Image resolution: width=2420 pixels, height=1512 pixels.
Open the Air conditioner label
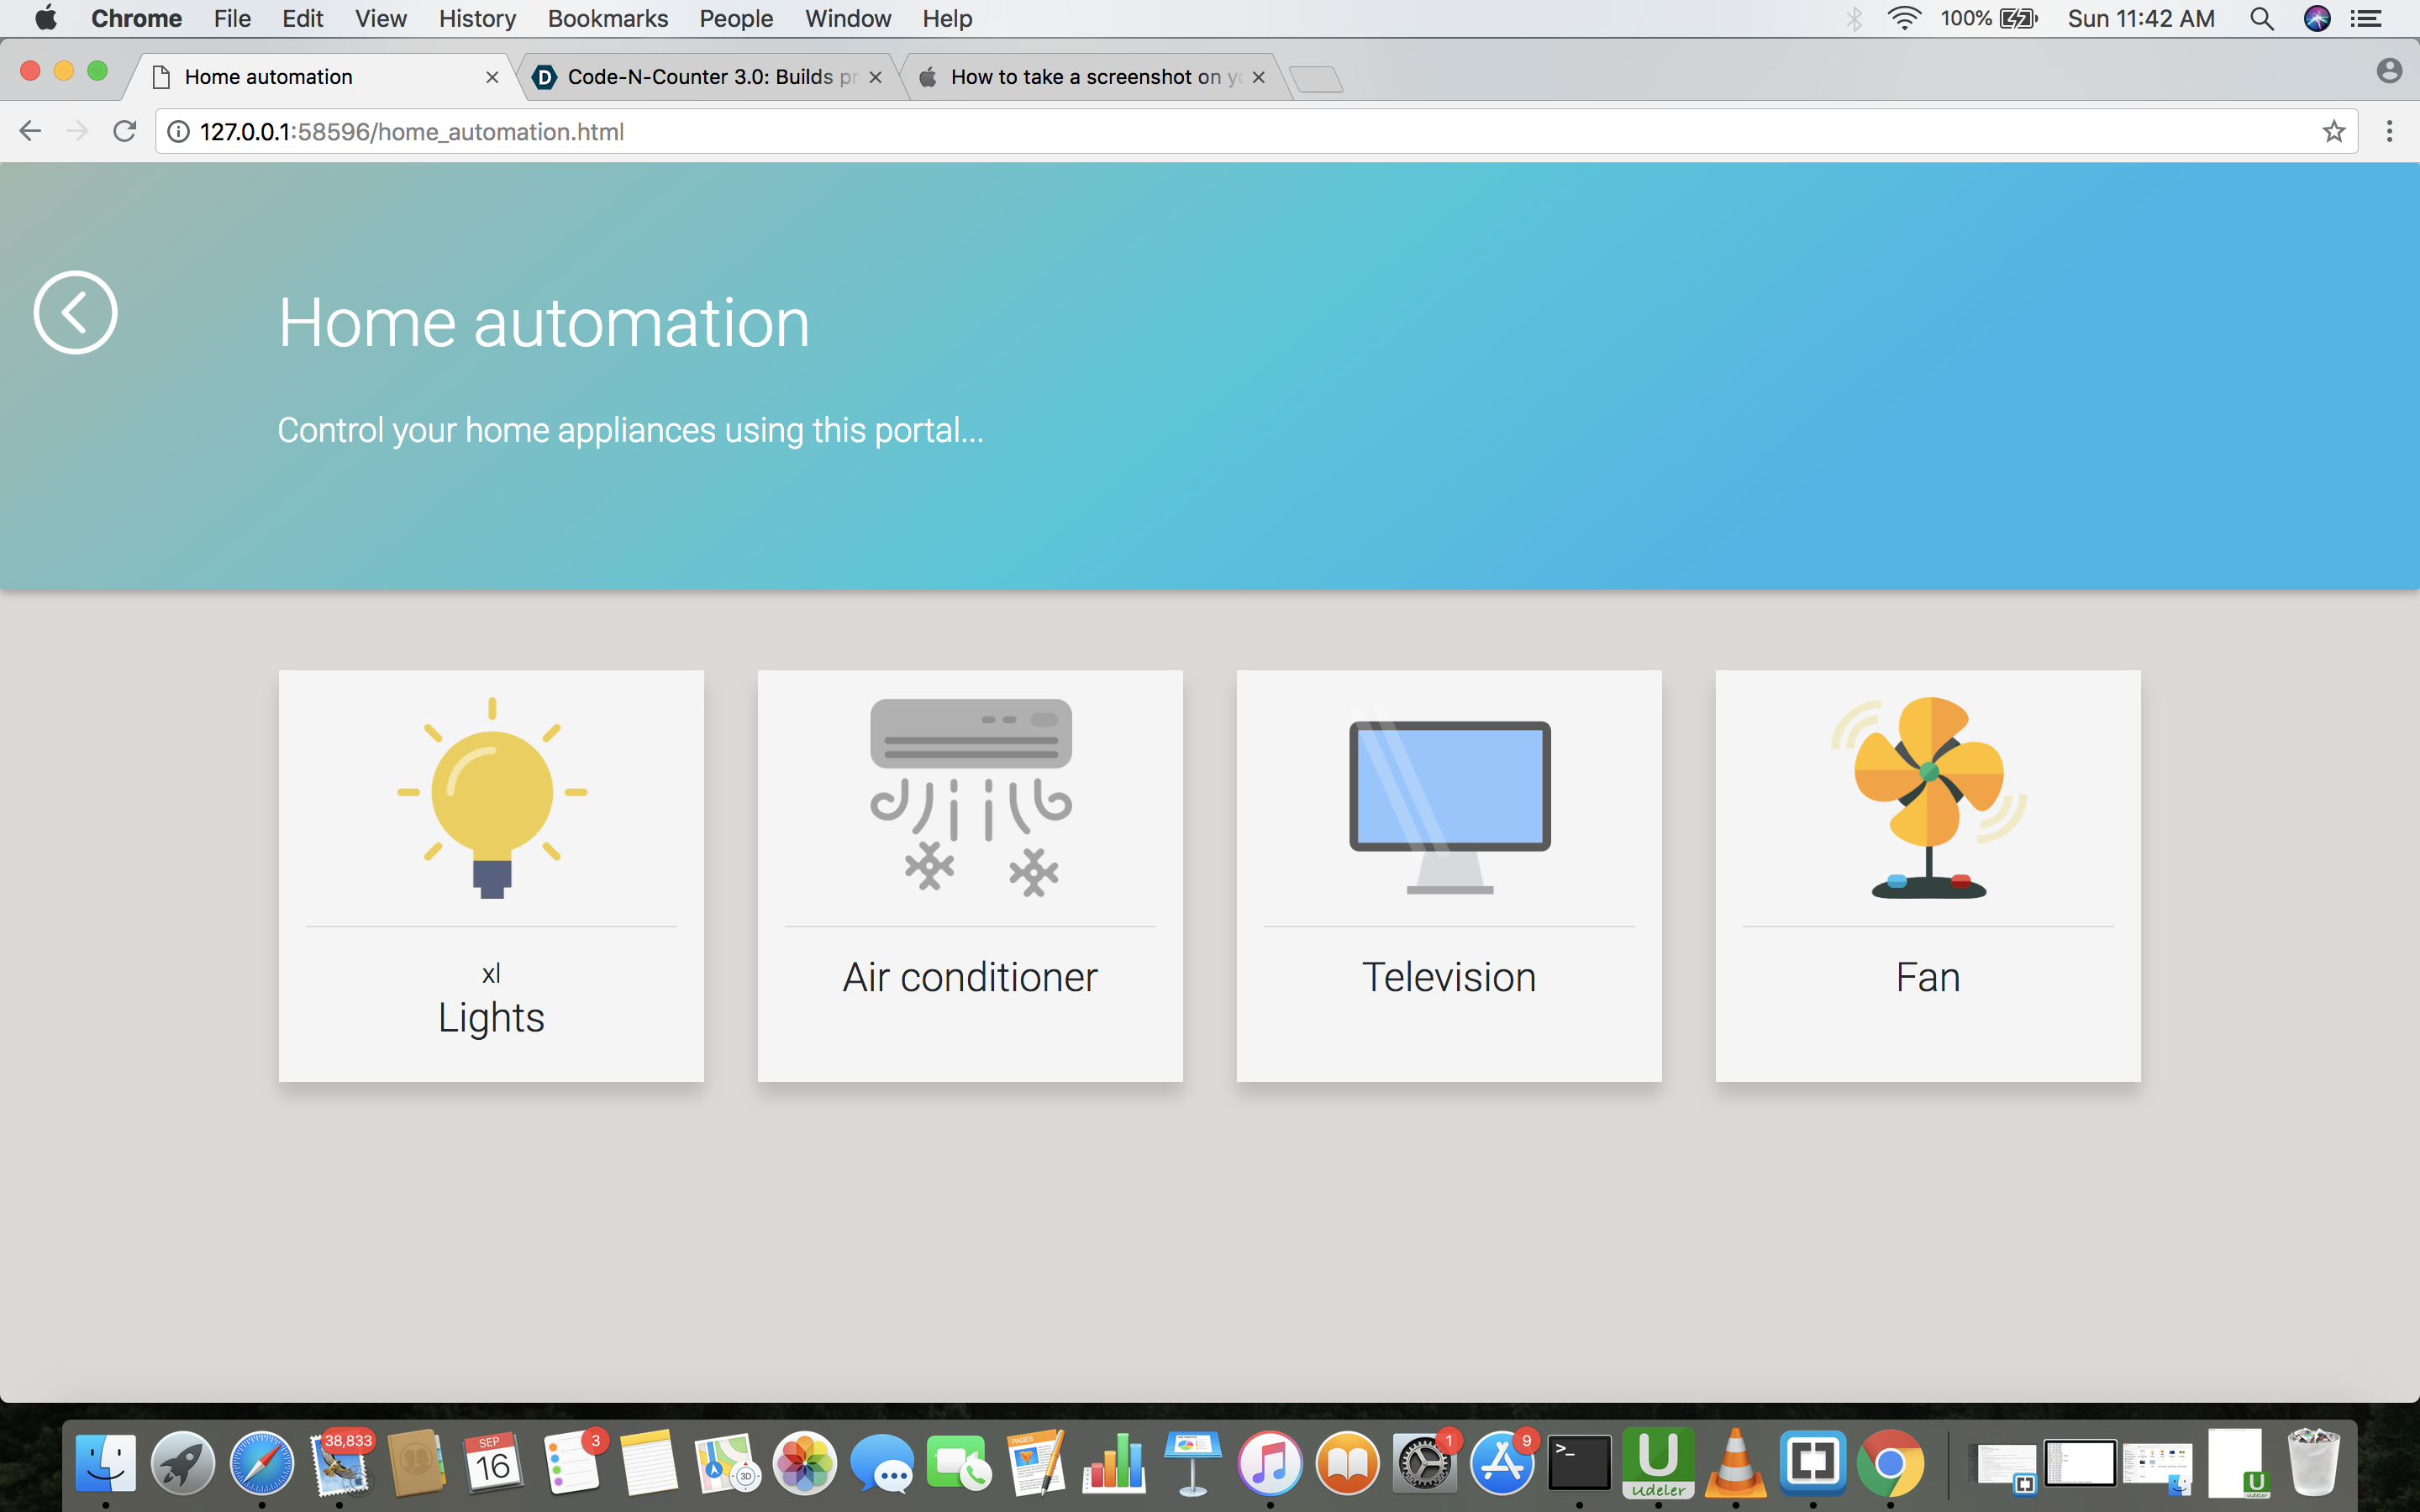pyautogui.click(x=970, y=977)
